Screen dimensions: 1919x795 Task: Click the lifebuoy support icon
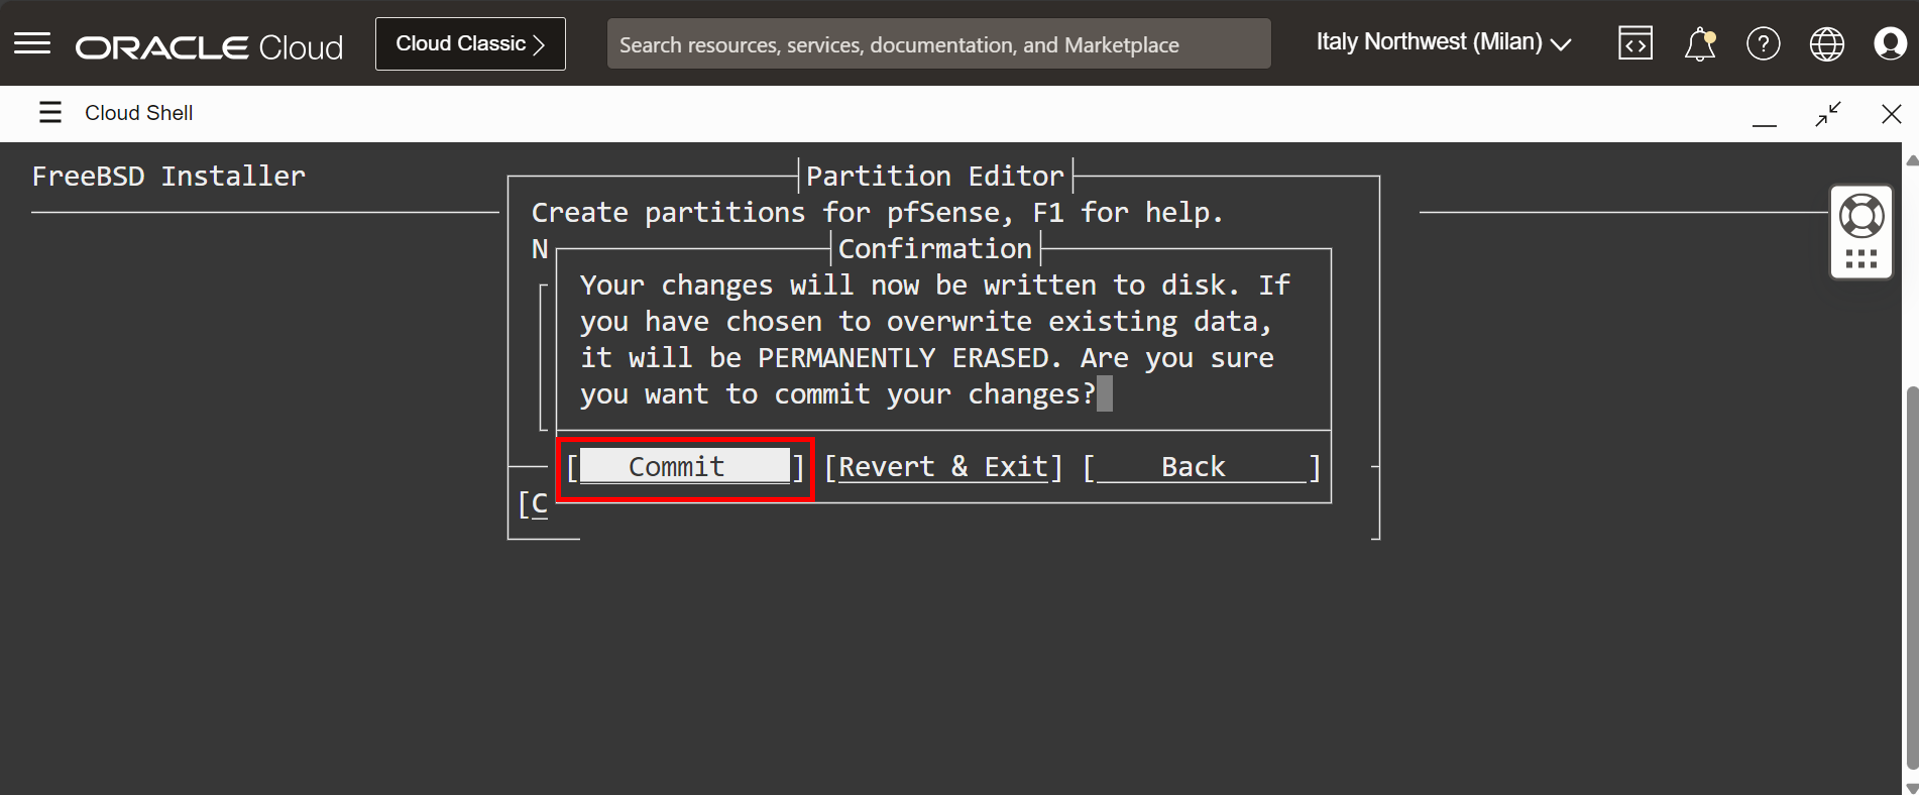click(1861, 216)
